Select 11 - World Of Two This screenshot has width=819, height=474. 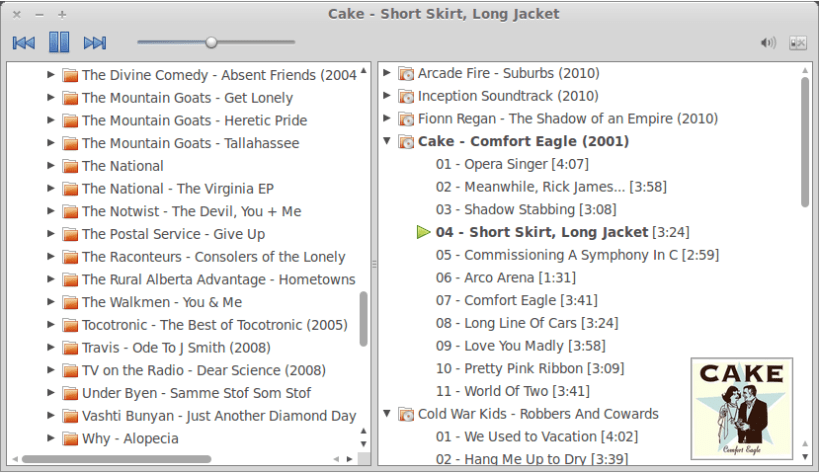coord(513,391)
